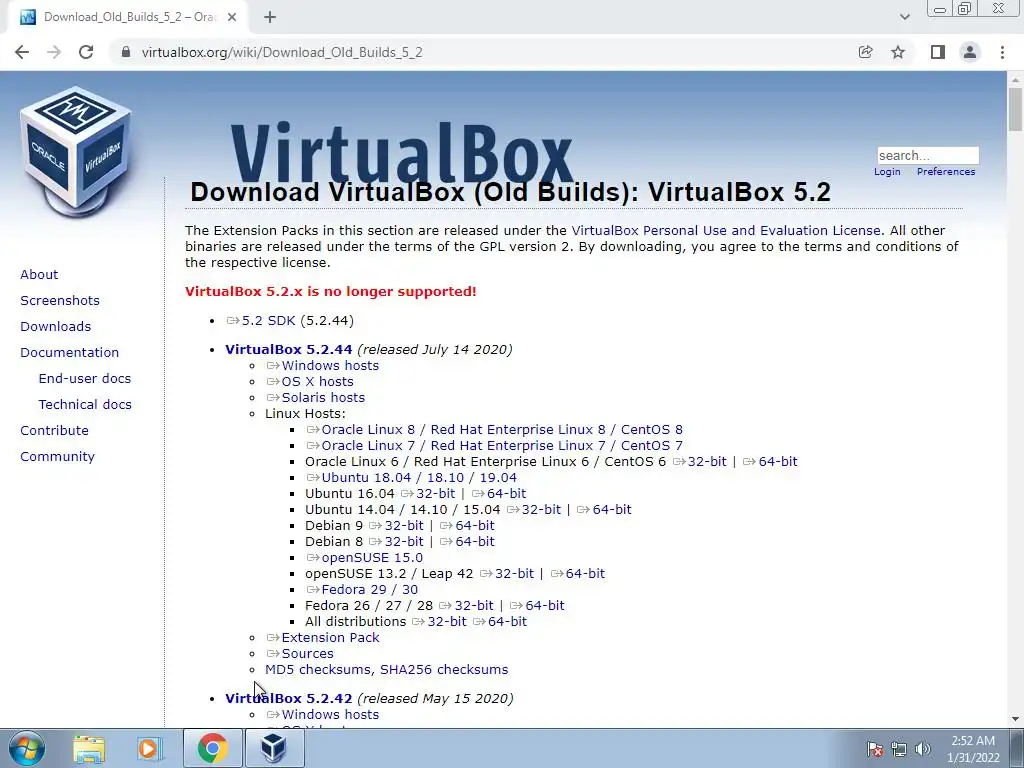The image size is (1024, 768).
Task: Click the padlock site info icon
Action: (126, 52)
